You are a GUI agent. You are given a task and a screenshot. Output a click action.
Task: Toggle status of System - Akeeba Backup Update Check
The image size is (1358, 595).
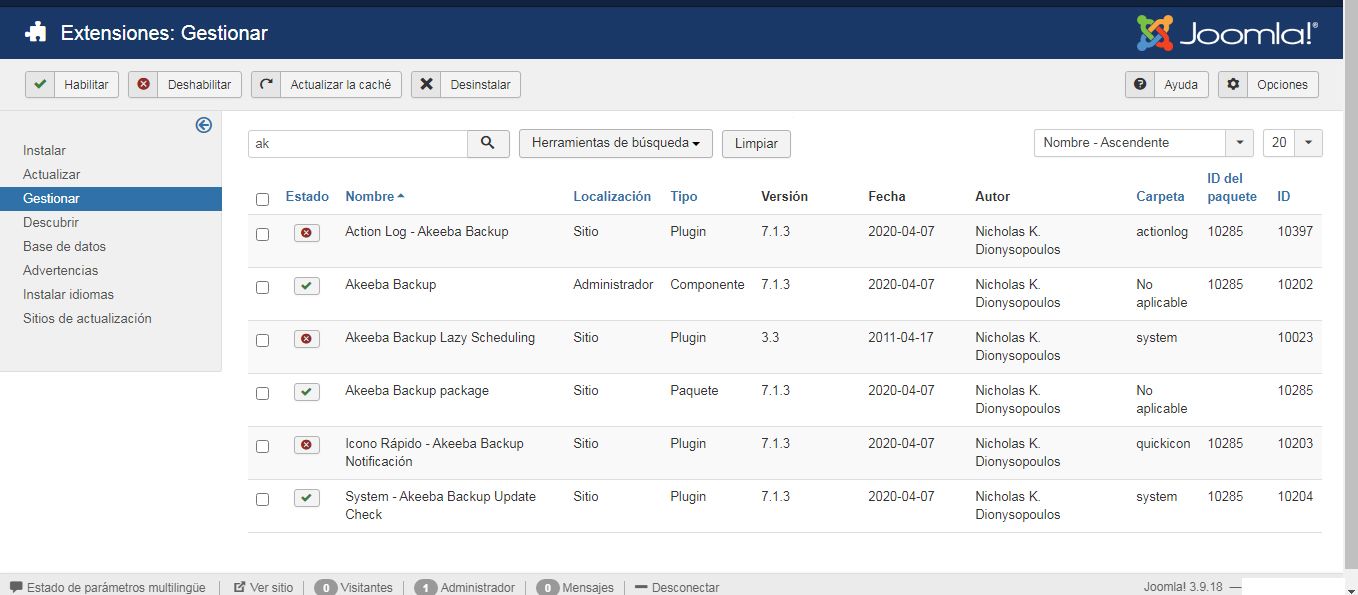[306, 498]
